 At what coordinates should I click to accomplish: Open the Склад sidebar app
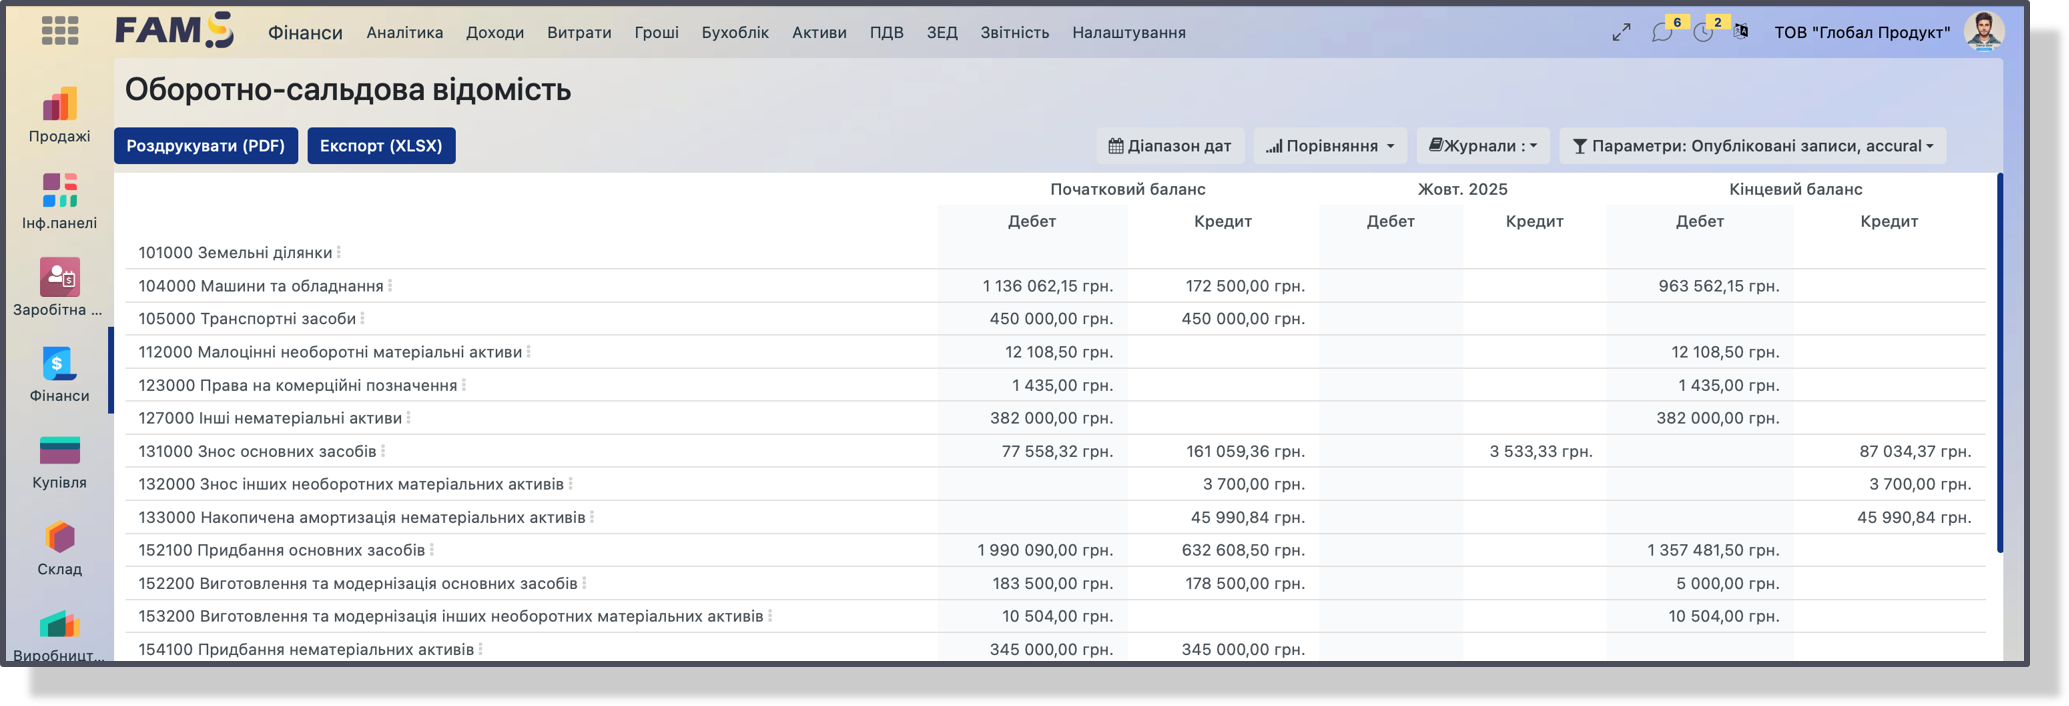(x=59, y=548)
